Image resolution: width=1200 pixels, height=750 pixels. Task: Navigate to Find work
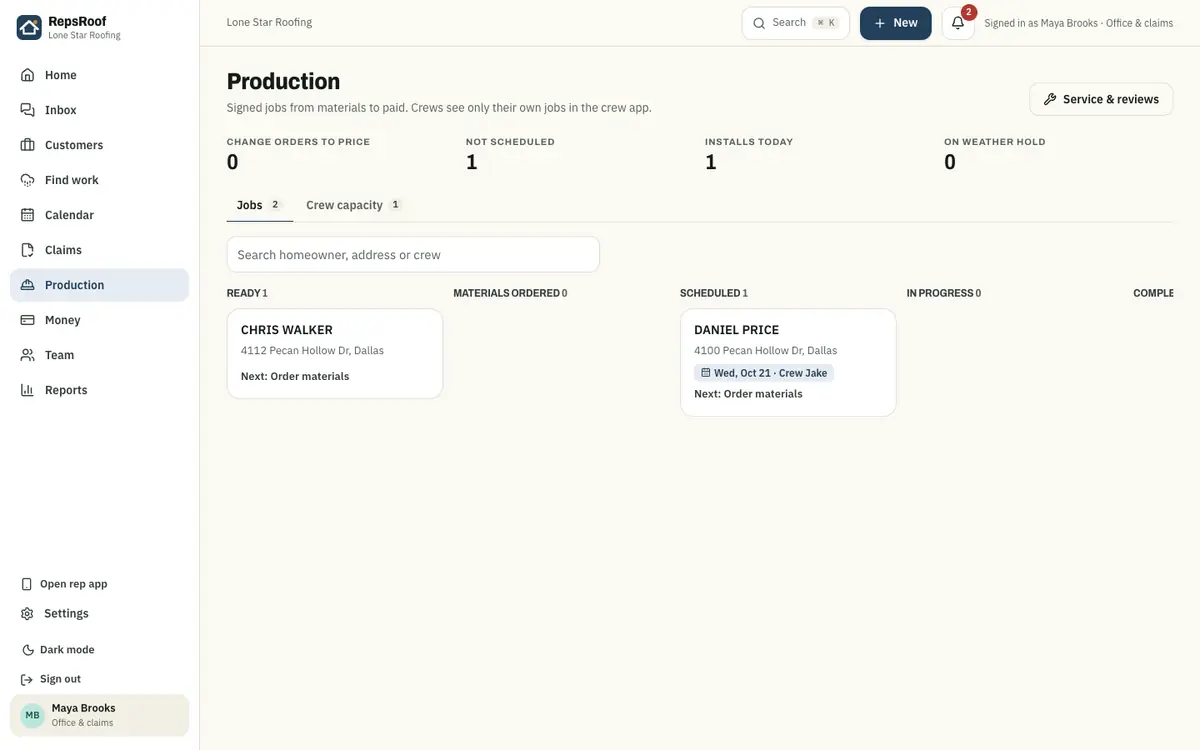coord(99,180)
